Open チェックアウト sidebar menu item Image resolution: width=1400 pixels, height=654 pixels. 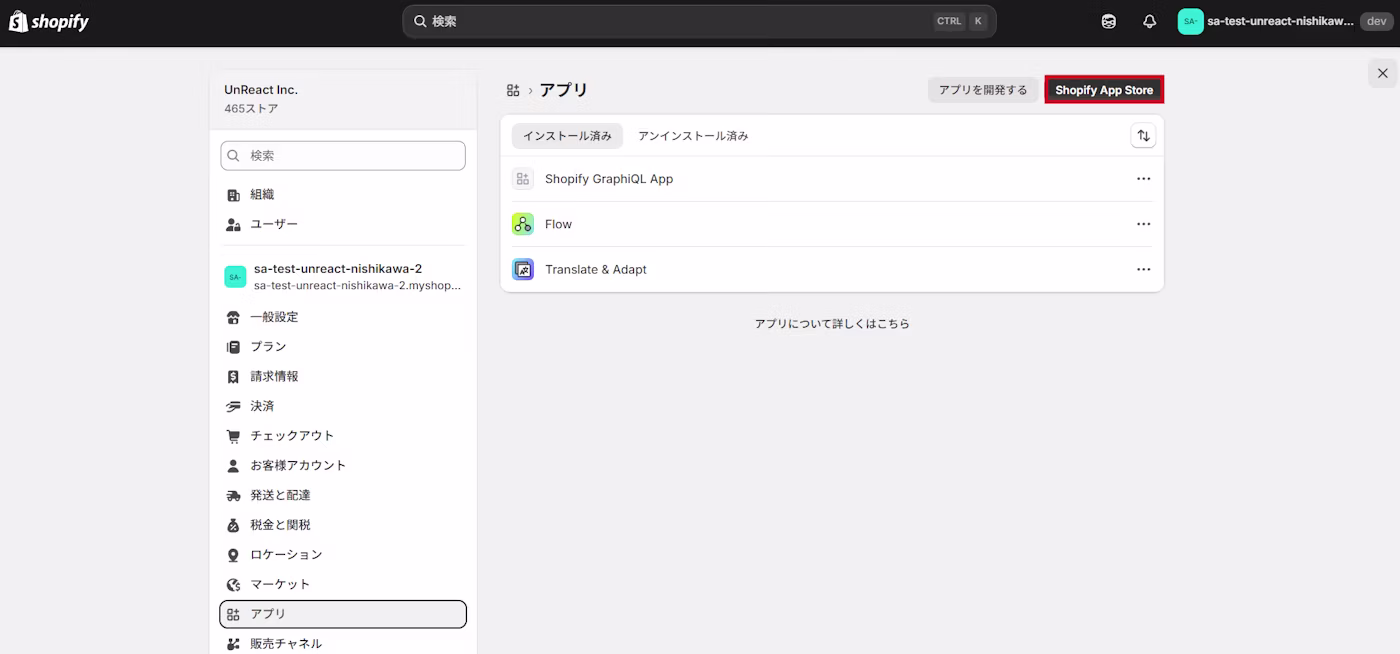(x=343, y=436)
